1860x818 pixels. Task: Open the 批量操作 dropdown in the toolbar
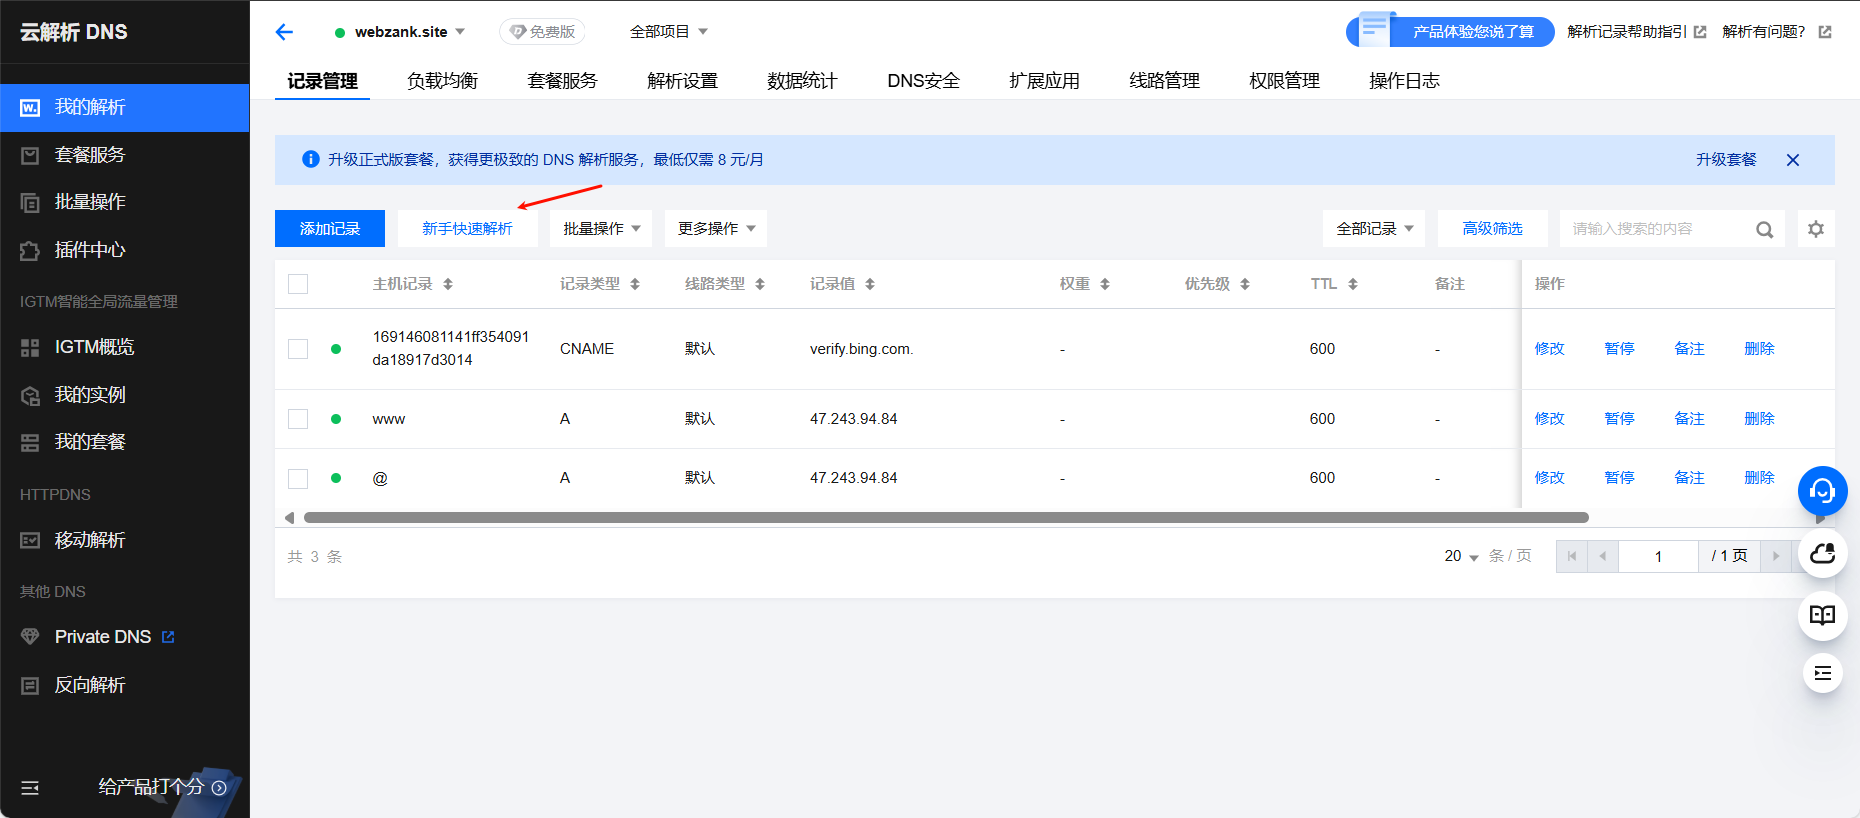[601, 229]
